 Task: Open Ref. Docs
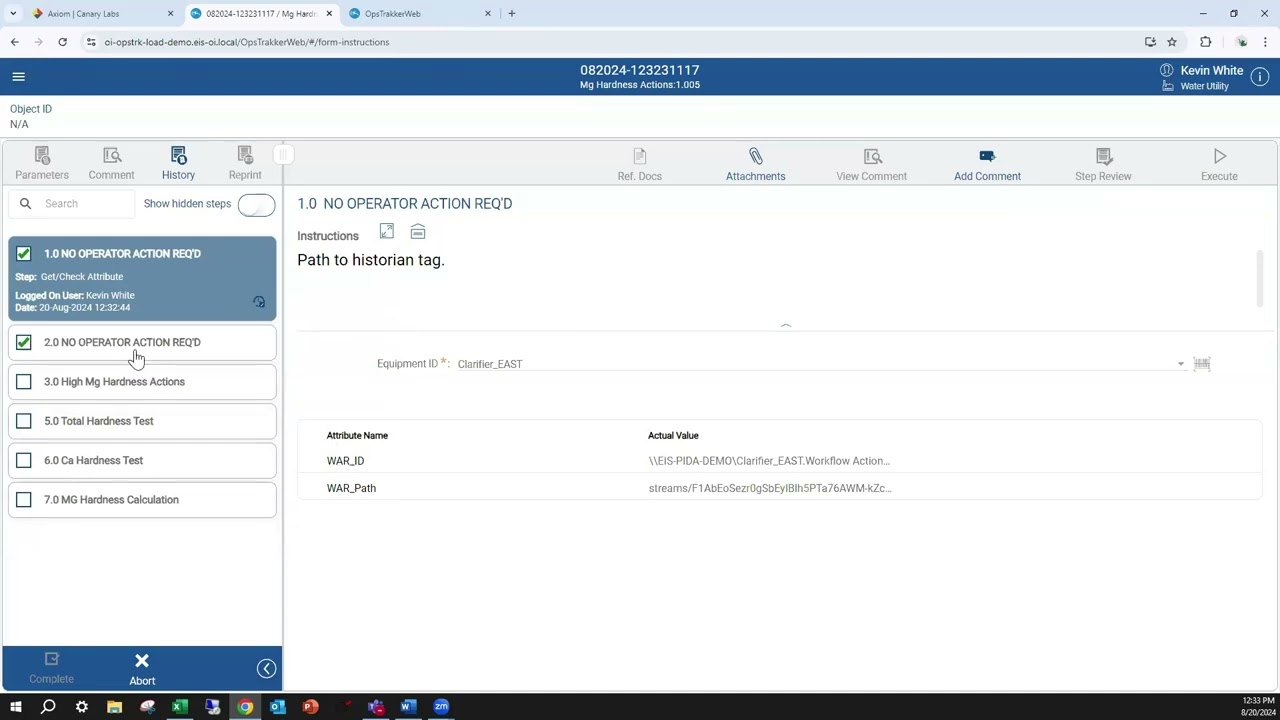[x=639, y=165]
